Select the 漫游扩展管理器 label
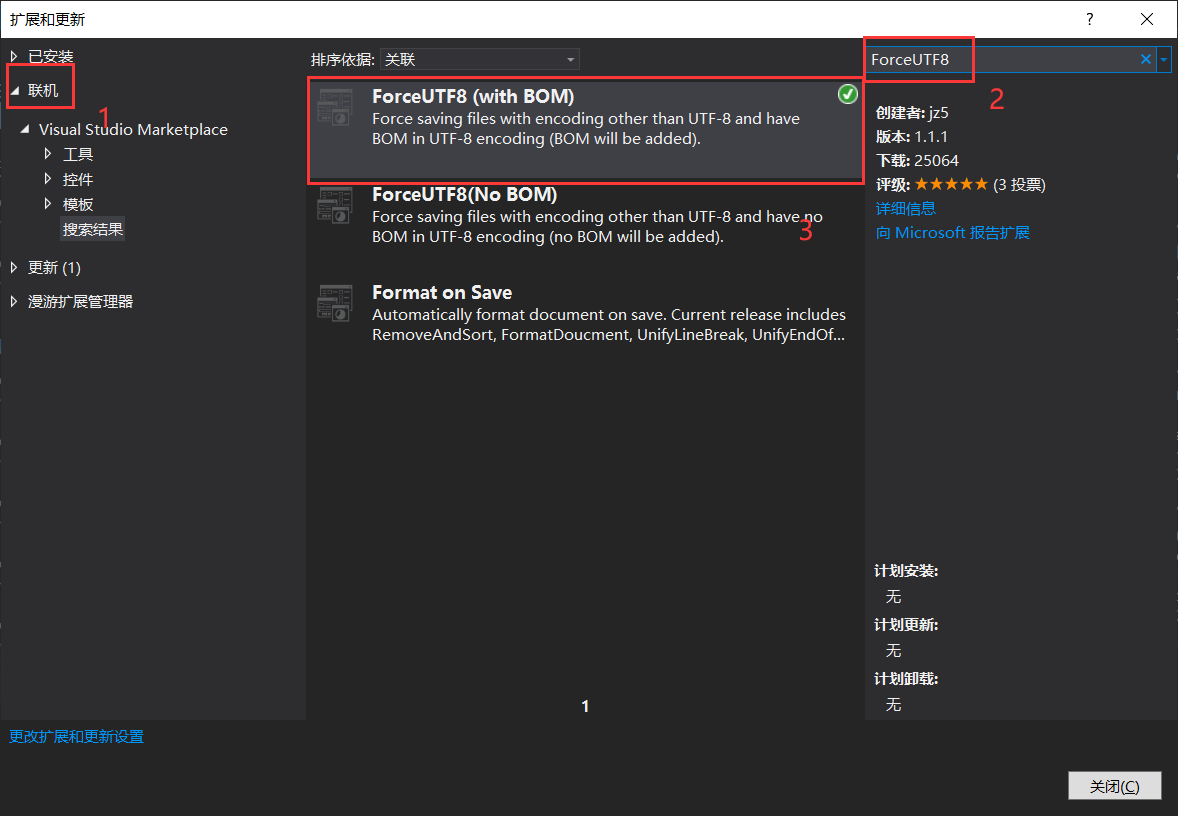This screenshot has height=816, width=1178. [x=80, y=301]
